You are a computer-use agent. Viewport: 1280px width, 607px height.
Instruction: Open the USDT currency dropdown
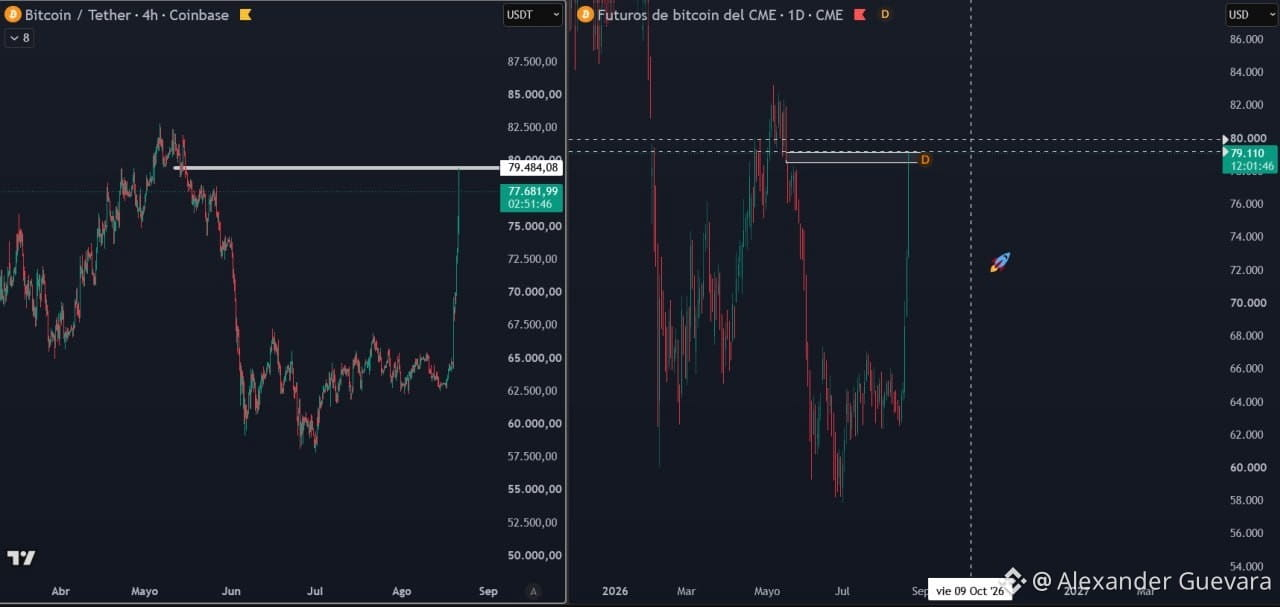click(x=532, y=15)
